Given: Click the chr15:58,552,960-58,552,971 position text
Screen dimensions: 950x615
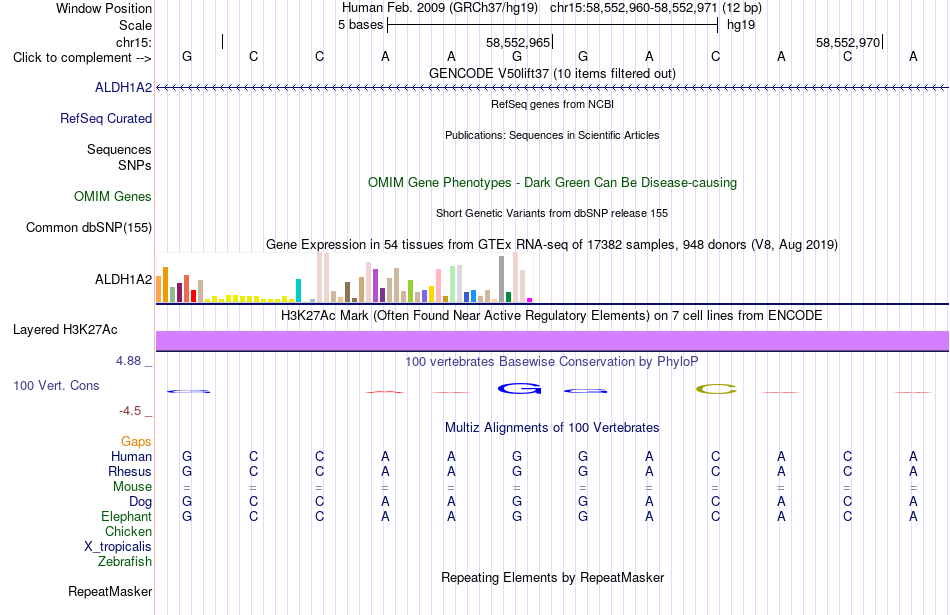Looking at the screenshot, I should [x=634, y=8].
